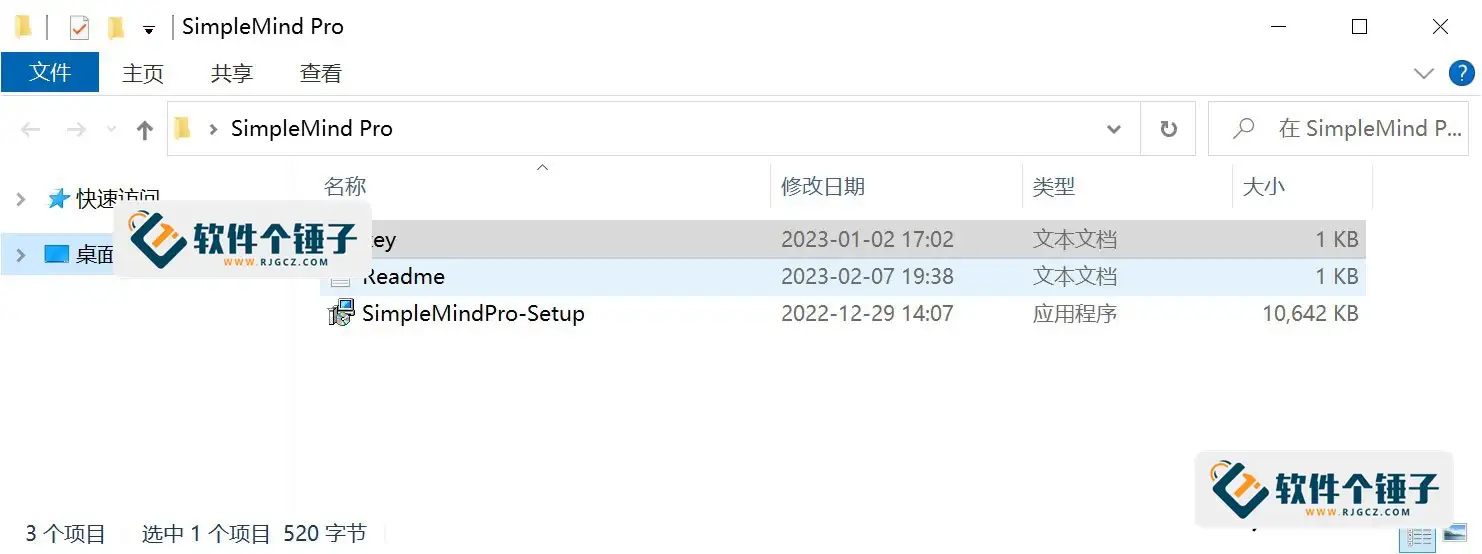Expand the 桌面 tree node
The width and height of the screenshot is (1482, 554).
point(21,256)
